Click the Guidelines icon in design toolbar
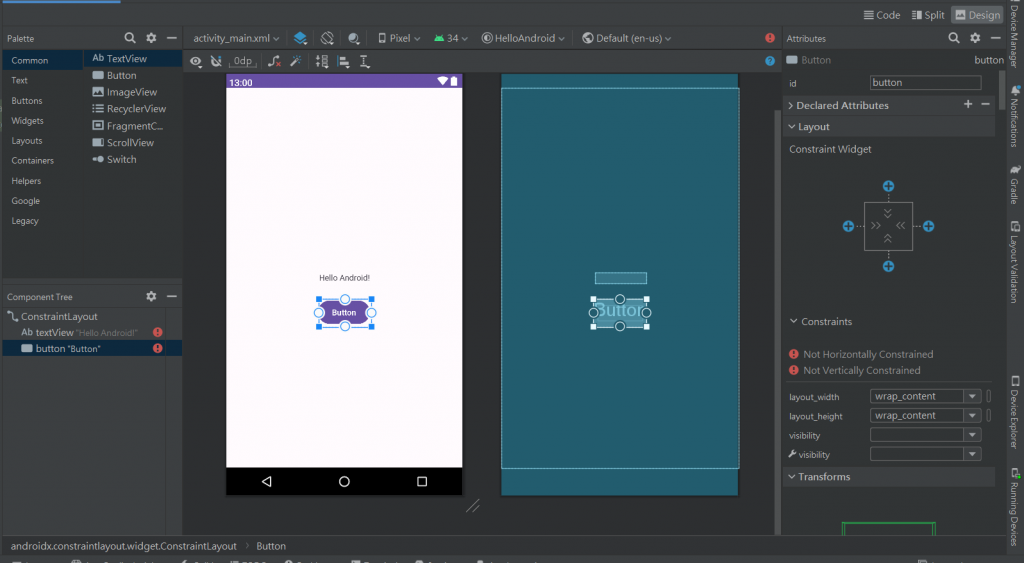The image size is (1024, 563). (x=365, y=61)
